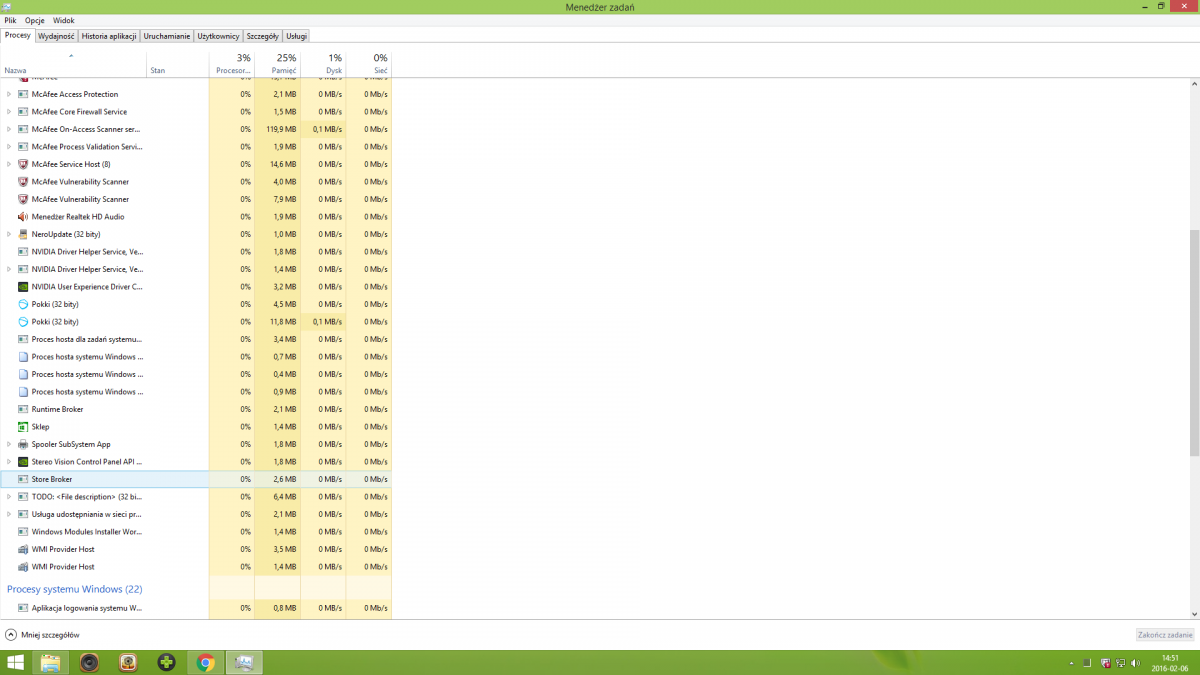Expand McAfee Process Validation Service
This screenshot has width=1200, height=675.
tap(9, 147)
